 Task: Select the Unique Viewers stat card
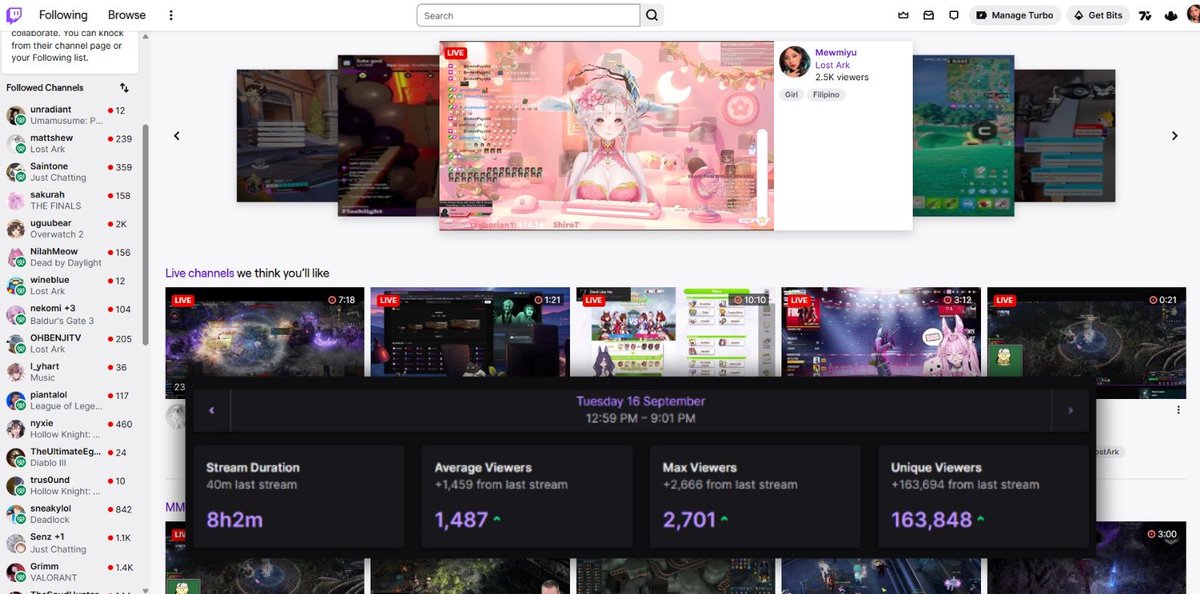coord(984,497)
